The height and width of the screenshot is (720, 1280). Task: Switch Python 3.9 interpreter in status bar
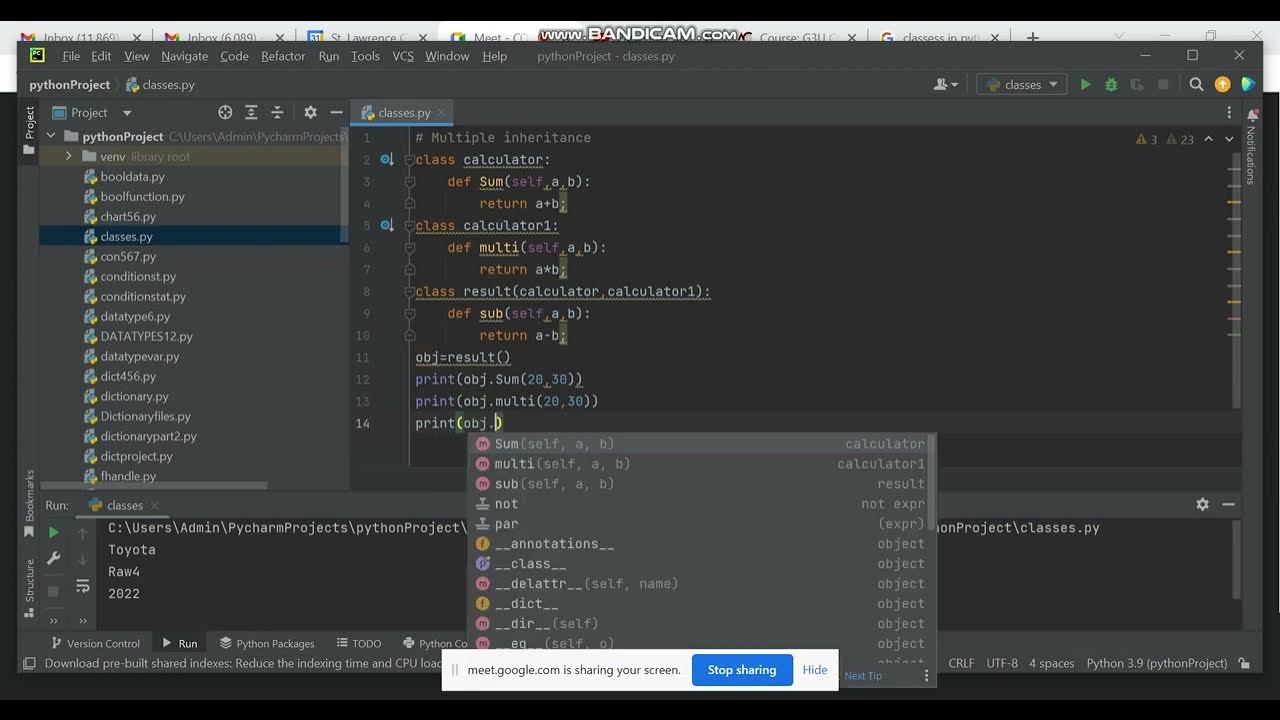1156,663
